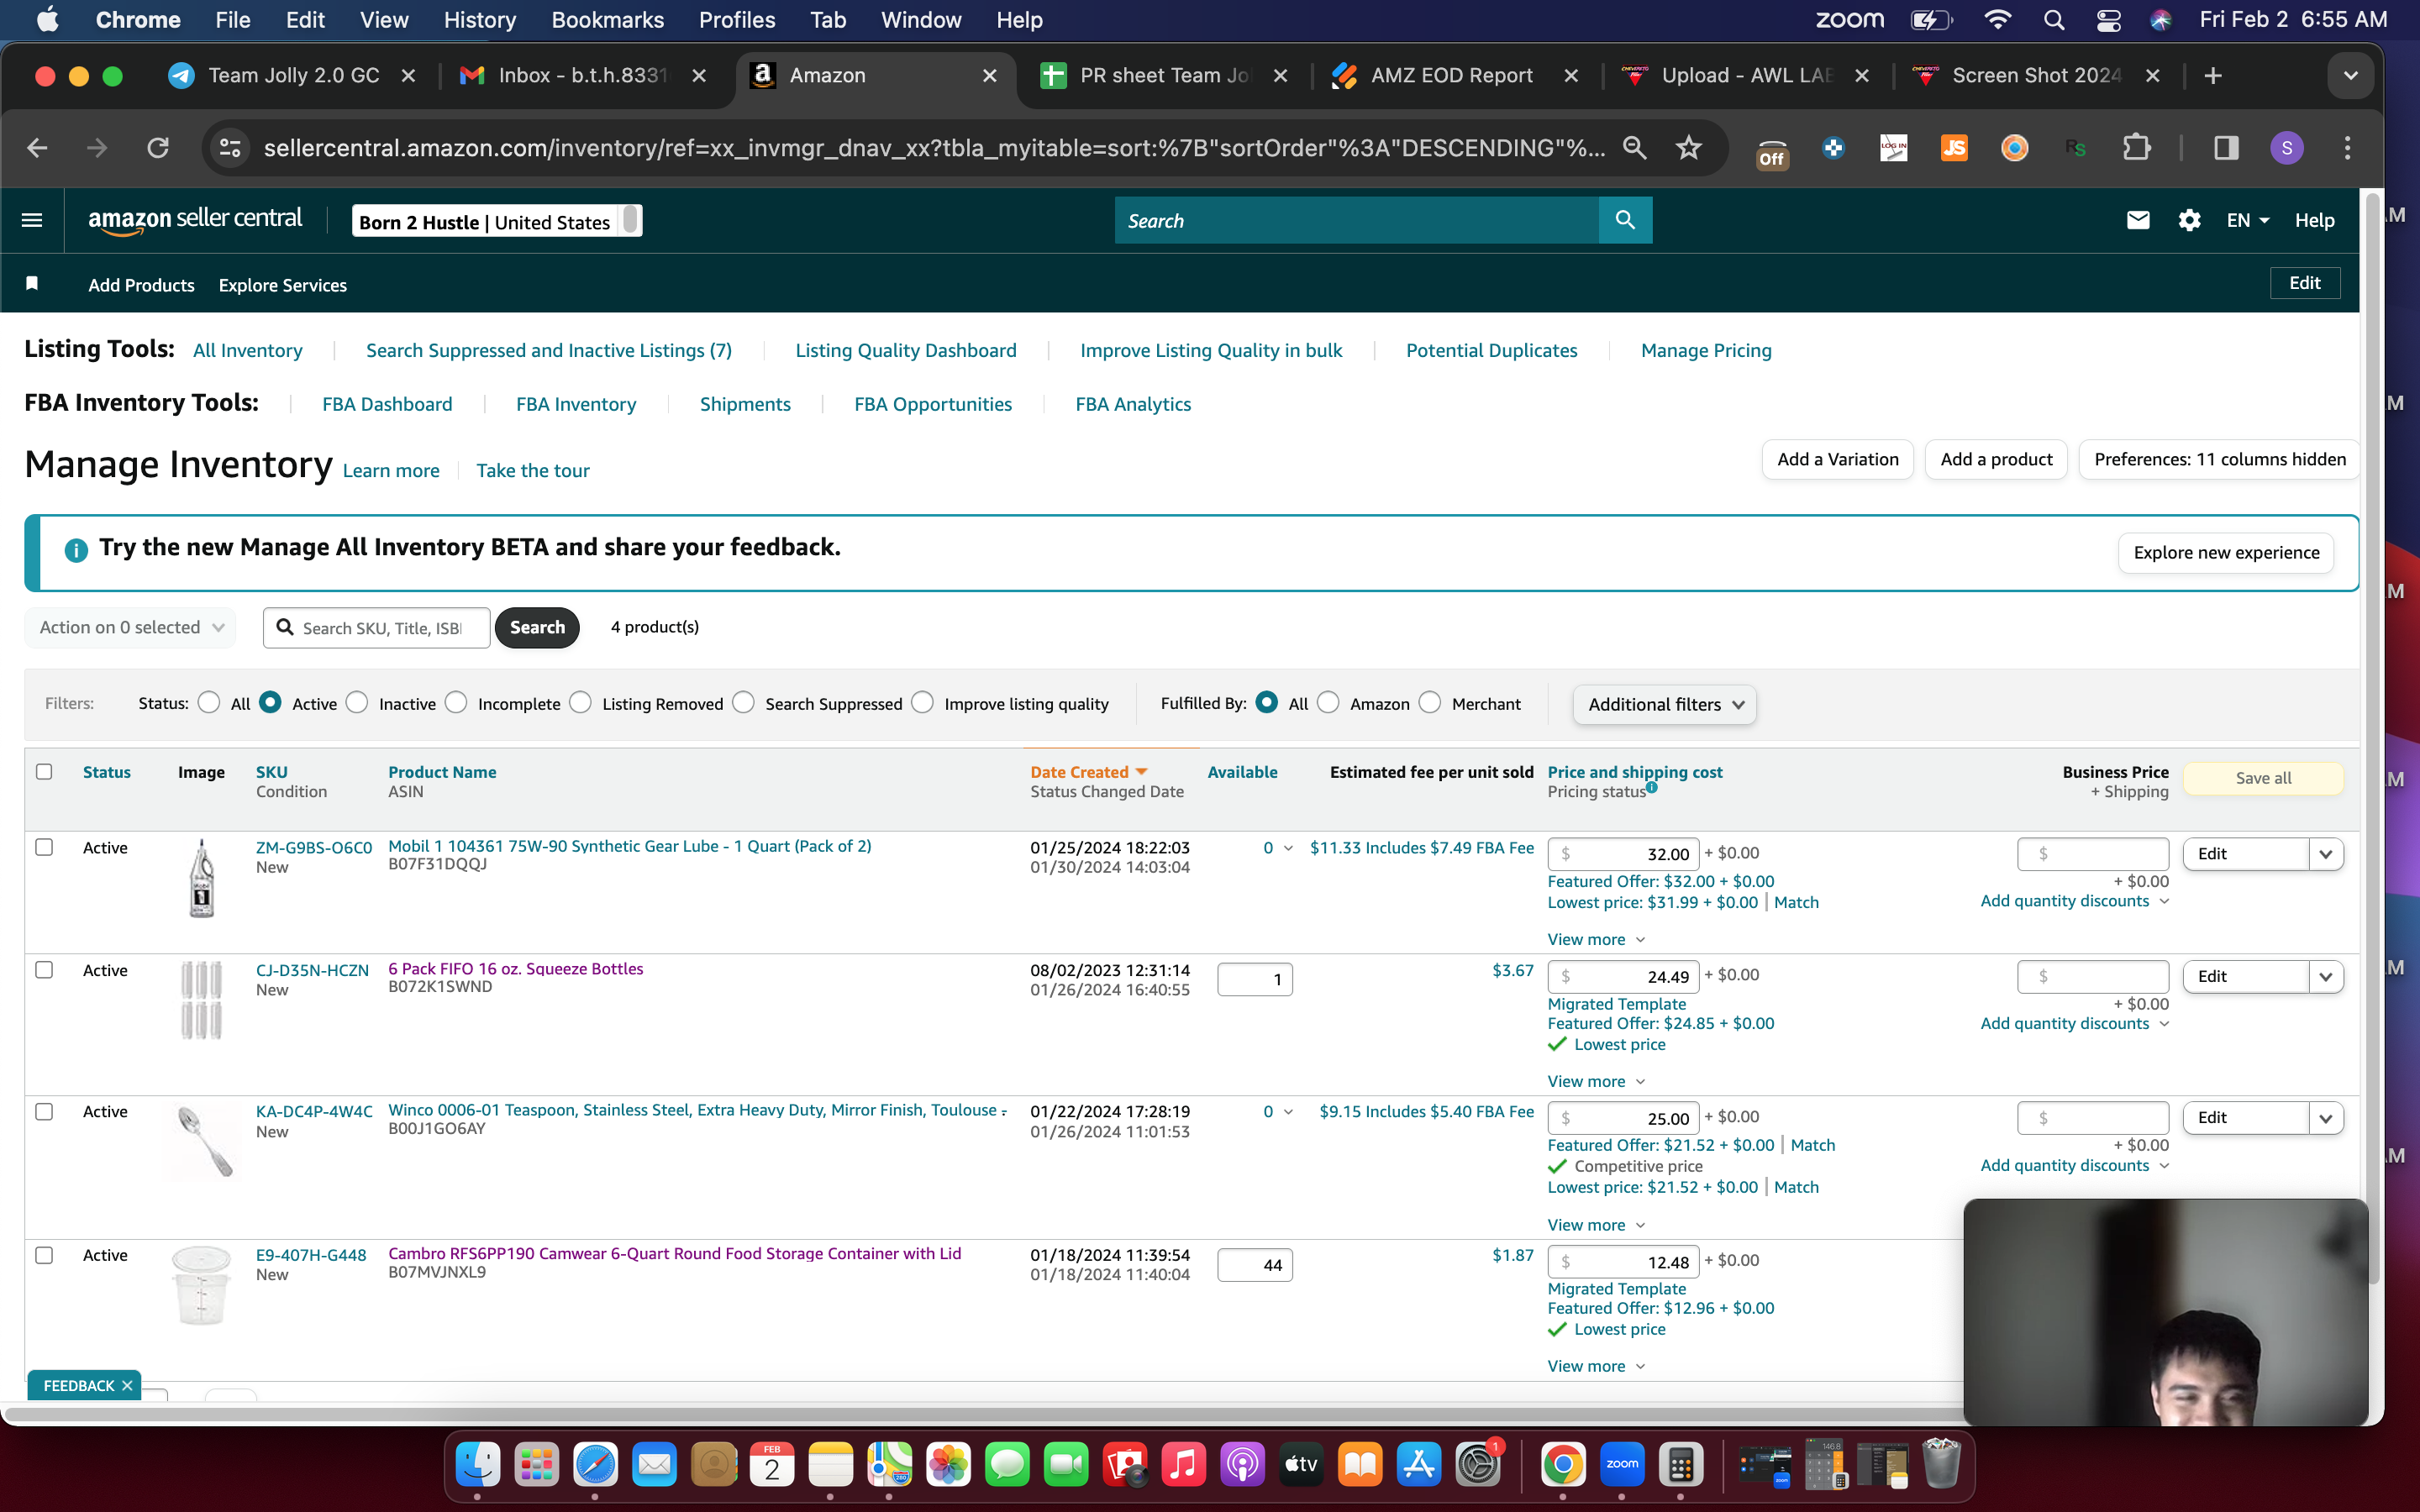Screen dimensions: 2420x1512
Task: Select the Search Suppressed status filter
Action: 743,702
